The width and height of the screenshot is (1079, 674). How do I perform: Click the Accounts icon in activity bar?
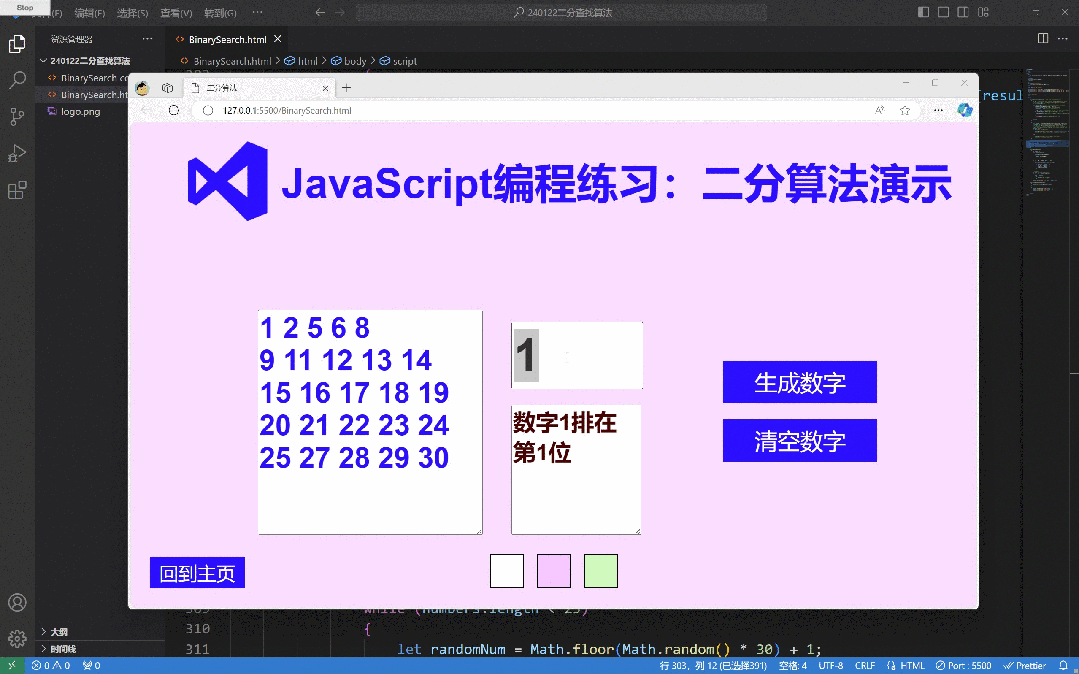pos(17,602)
